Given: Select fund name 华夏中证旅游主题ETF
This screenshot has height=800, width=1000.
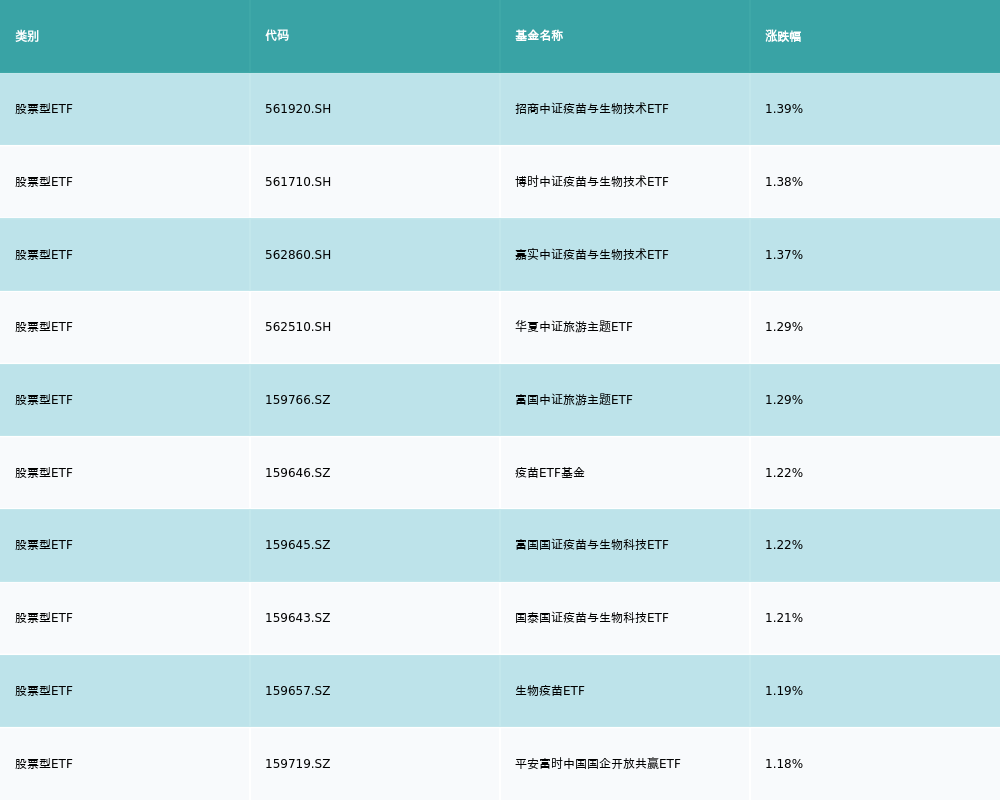Looking at the screenshot, I should coord(574,327).
